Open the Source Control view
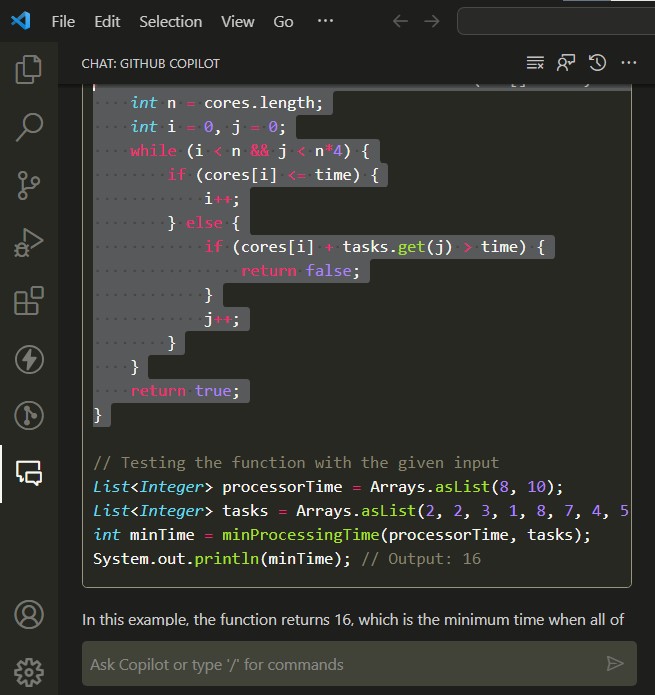Image resolution: width=655 pixels, height=695 pixels. 29,185
